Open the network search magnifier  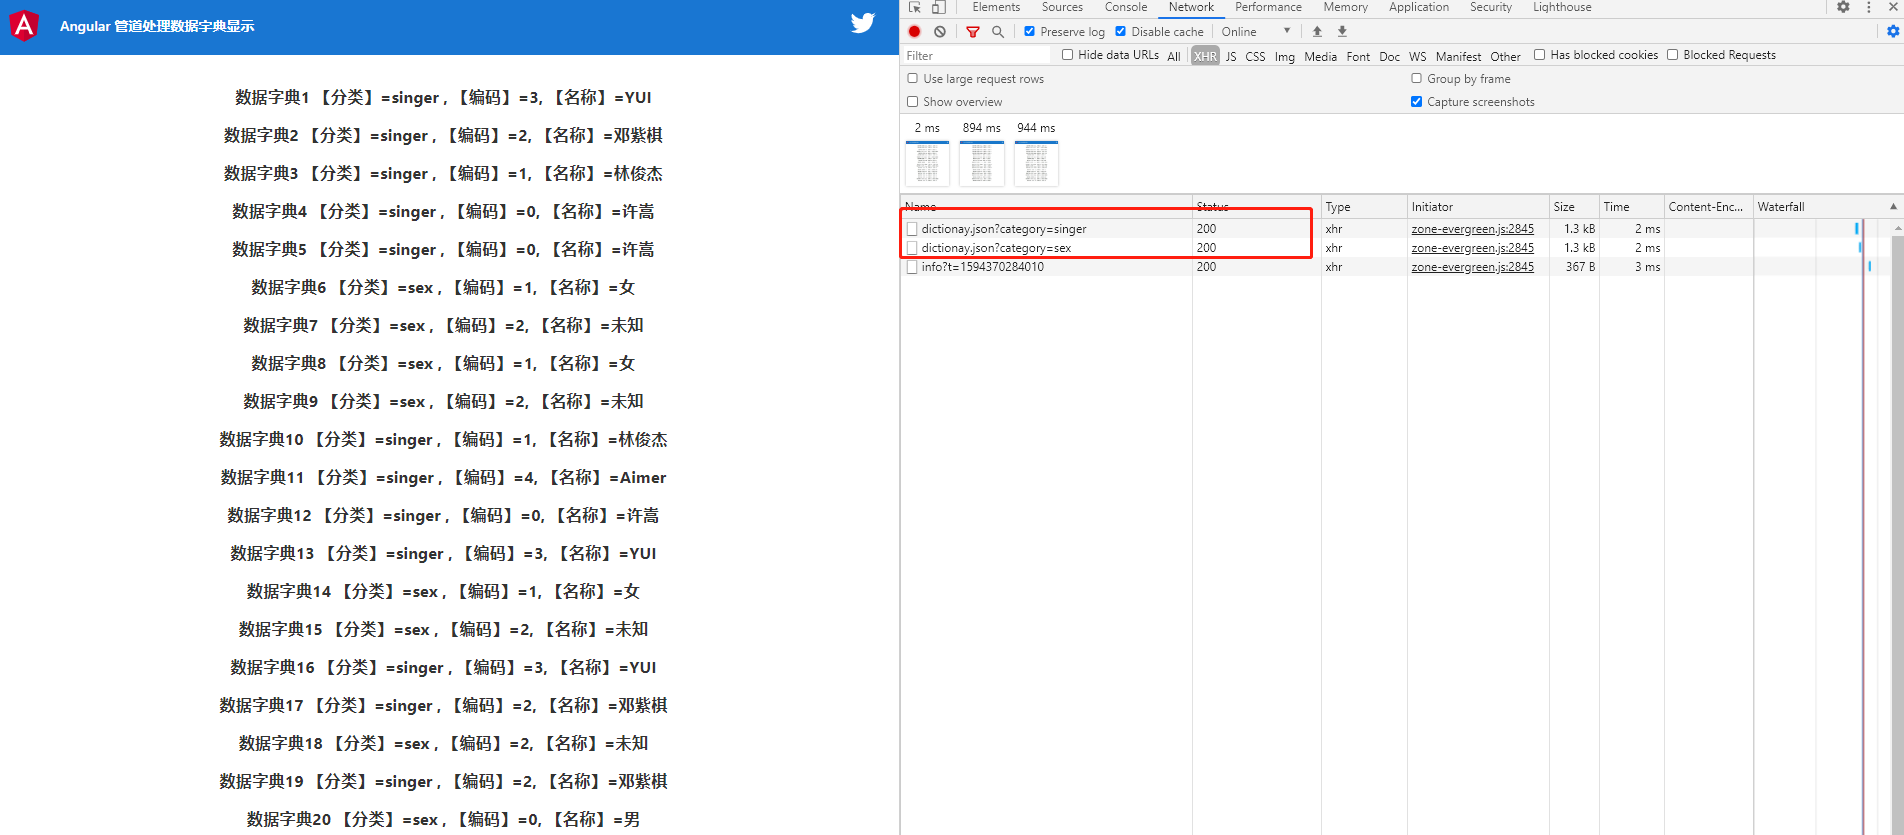[998, 32]
